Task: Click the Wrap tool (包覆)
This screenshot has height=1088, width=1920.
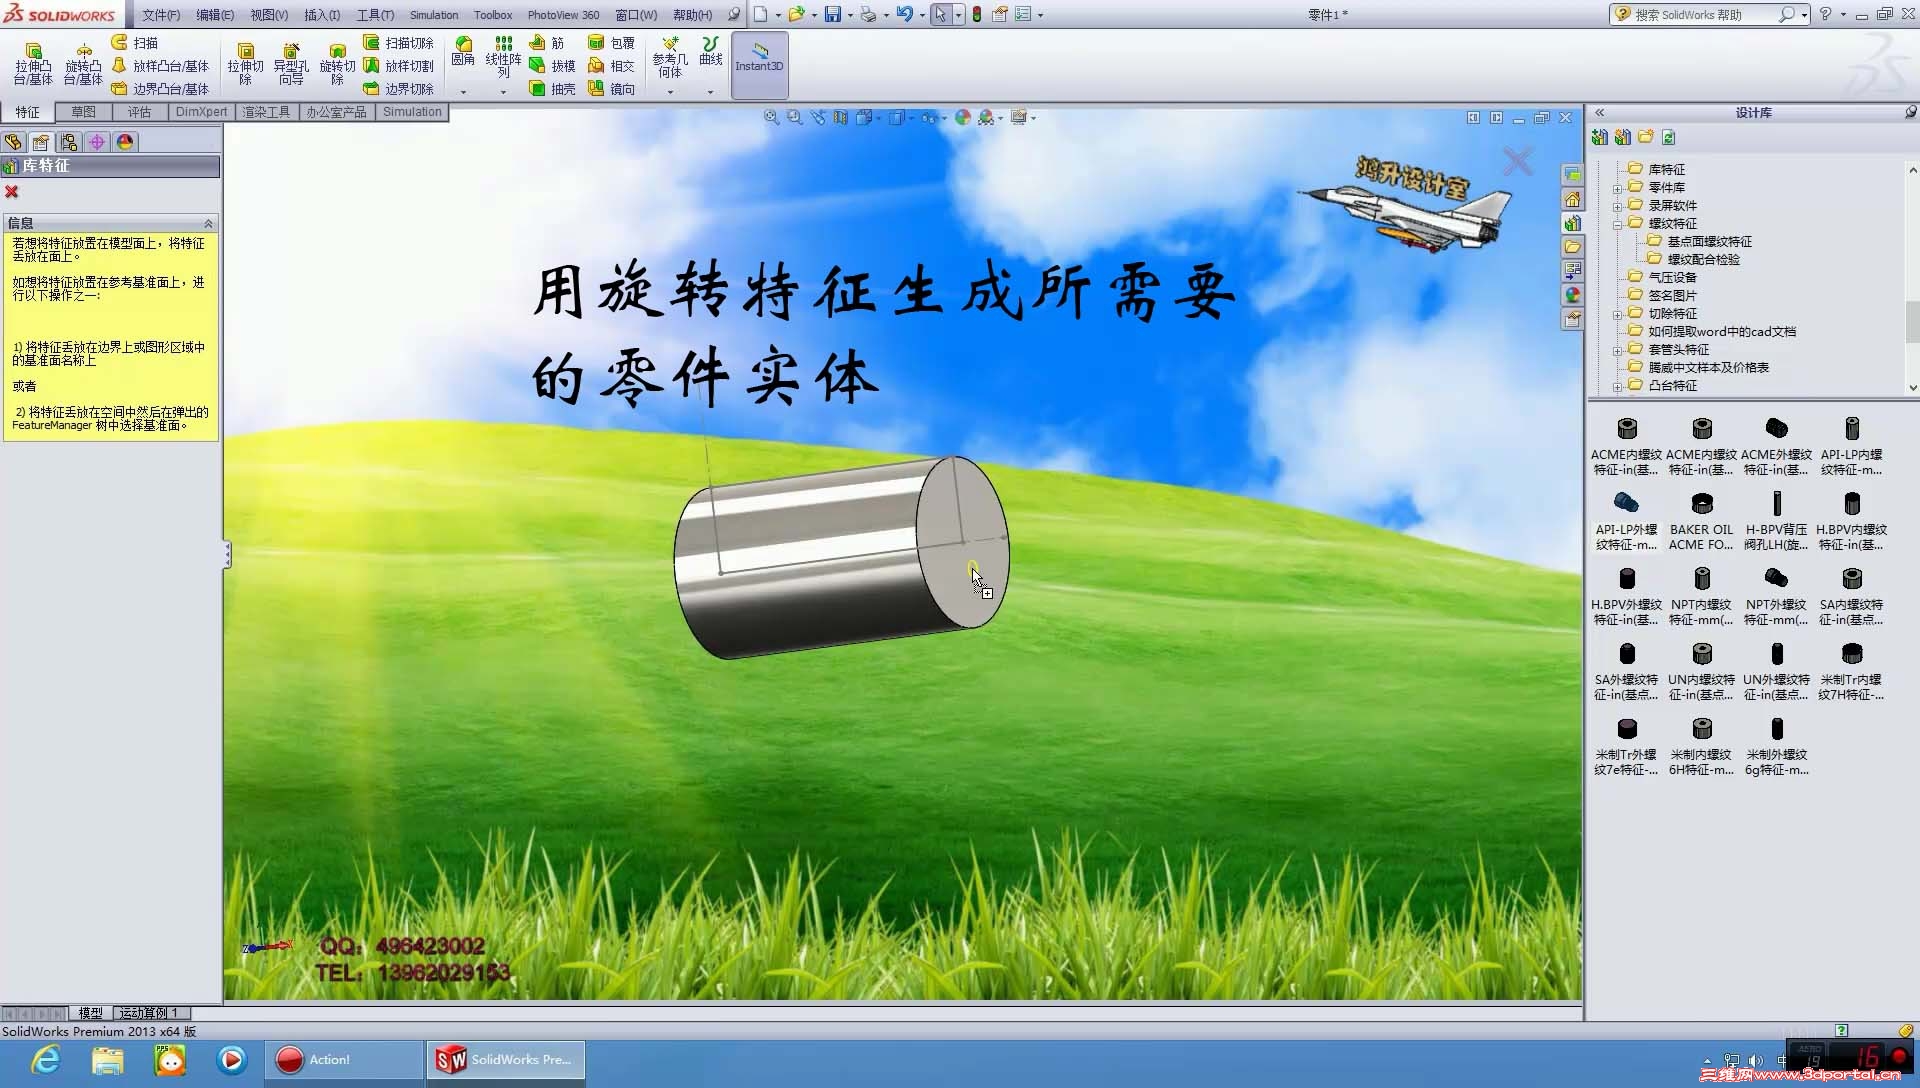Action: click(611, 43)
